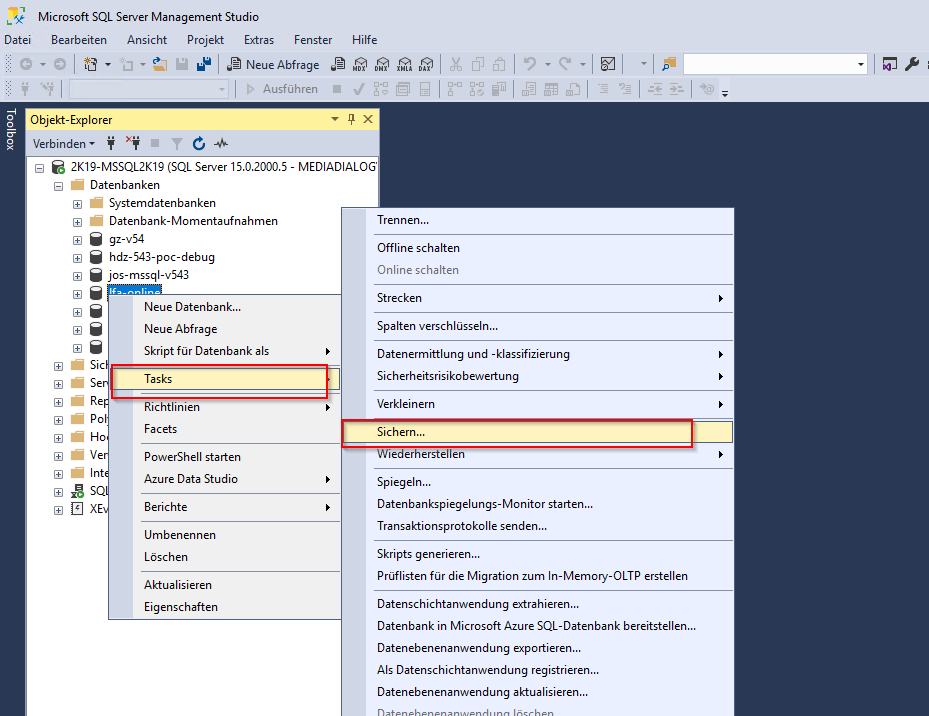
Task: Expand the Systemdatenbanken node
Action: point(77,204)
